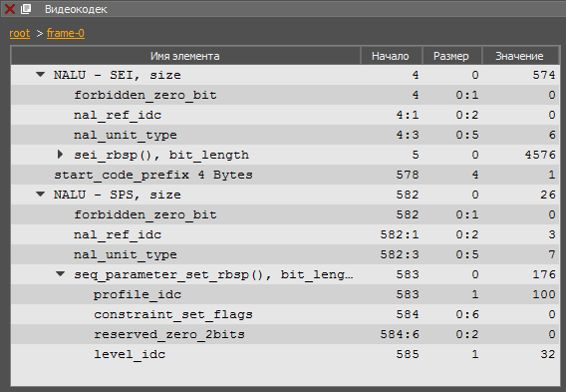This screenshot has height=392, width=566.
Task: Click size 0:6 of constraint_set_flags
Action: (467, 314)
